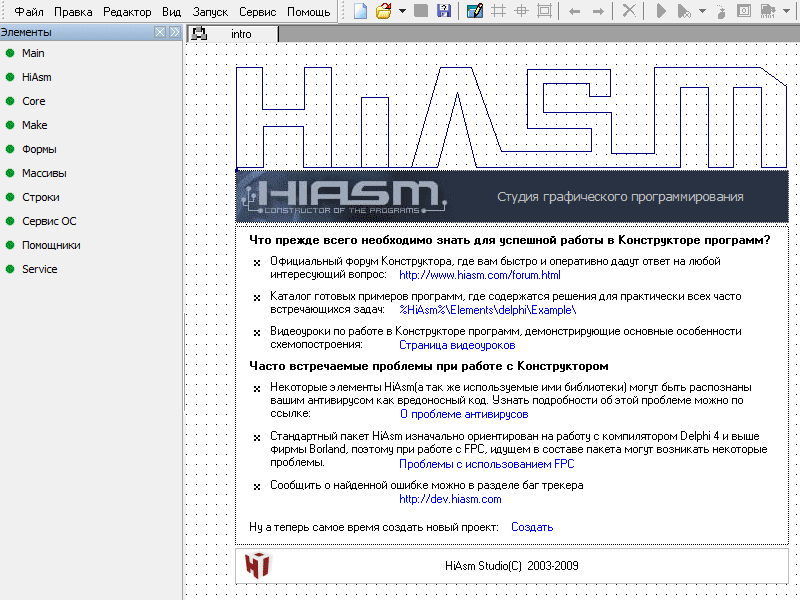Open the Файл menu

pyautogui.click(x=29, y=12)
